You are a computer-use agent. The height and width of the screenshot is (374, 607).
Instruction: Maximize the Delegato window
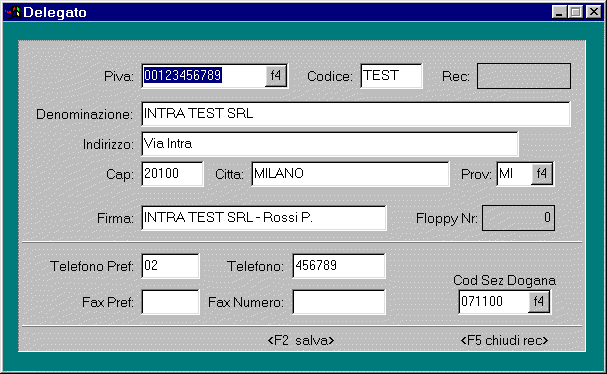[575, 12]
